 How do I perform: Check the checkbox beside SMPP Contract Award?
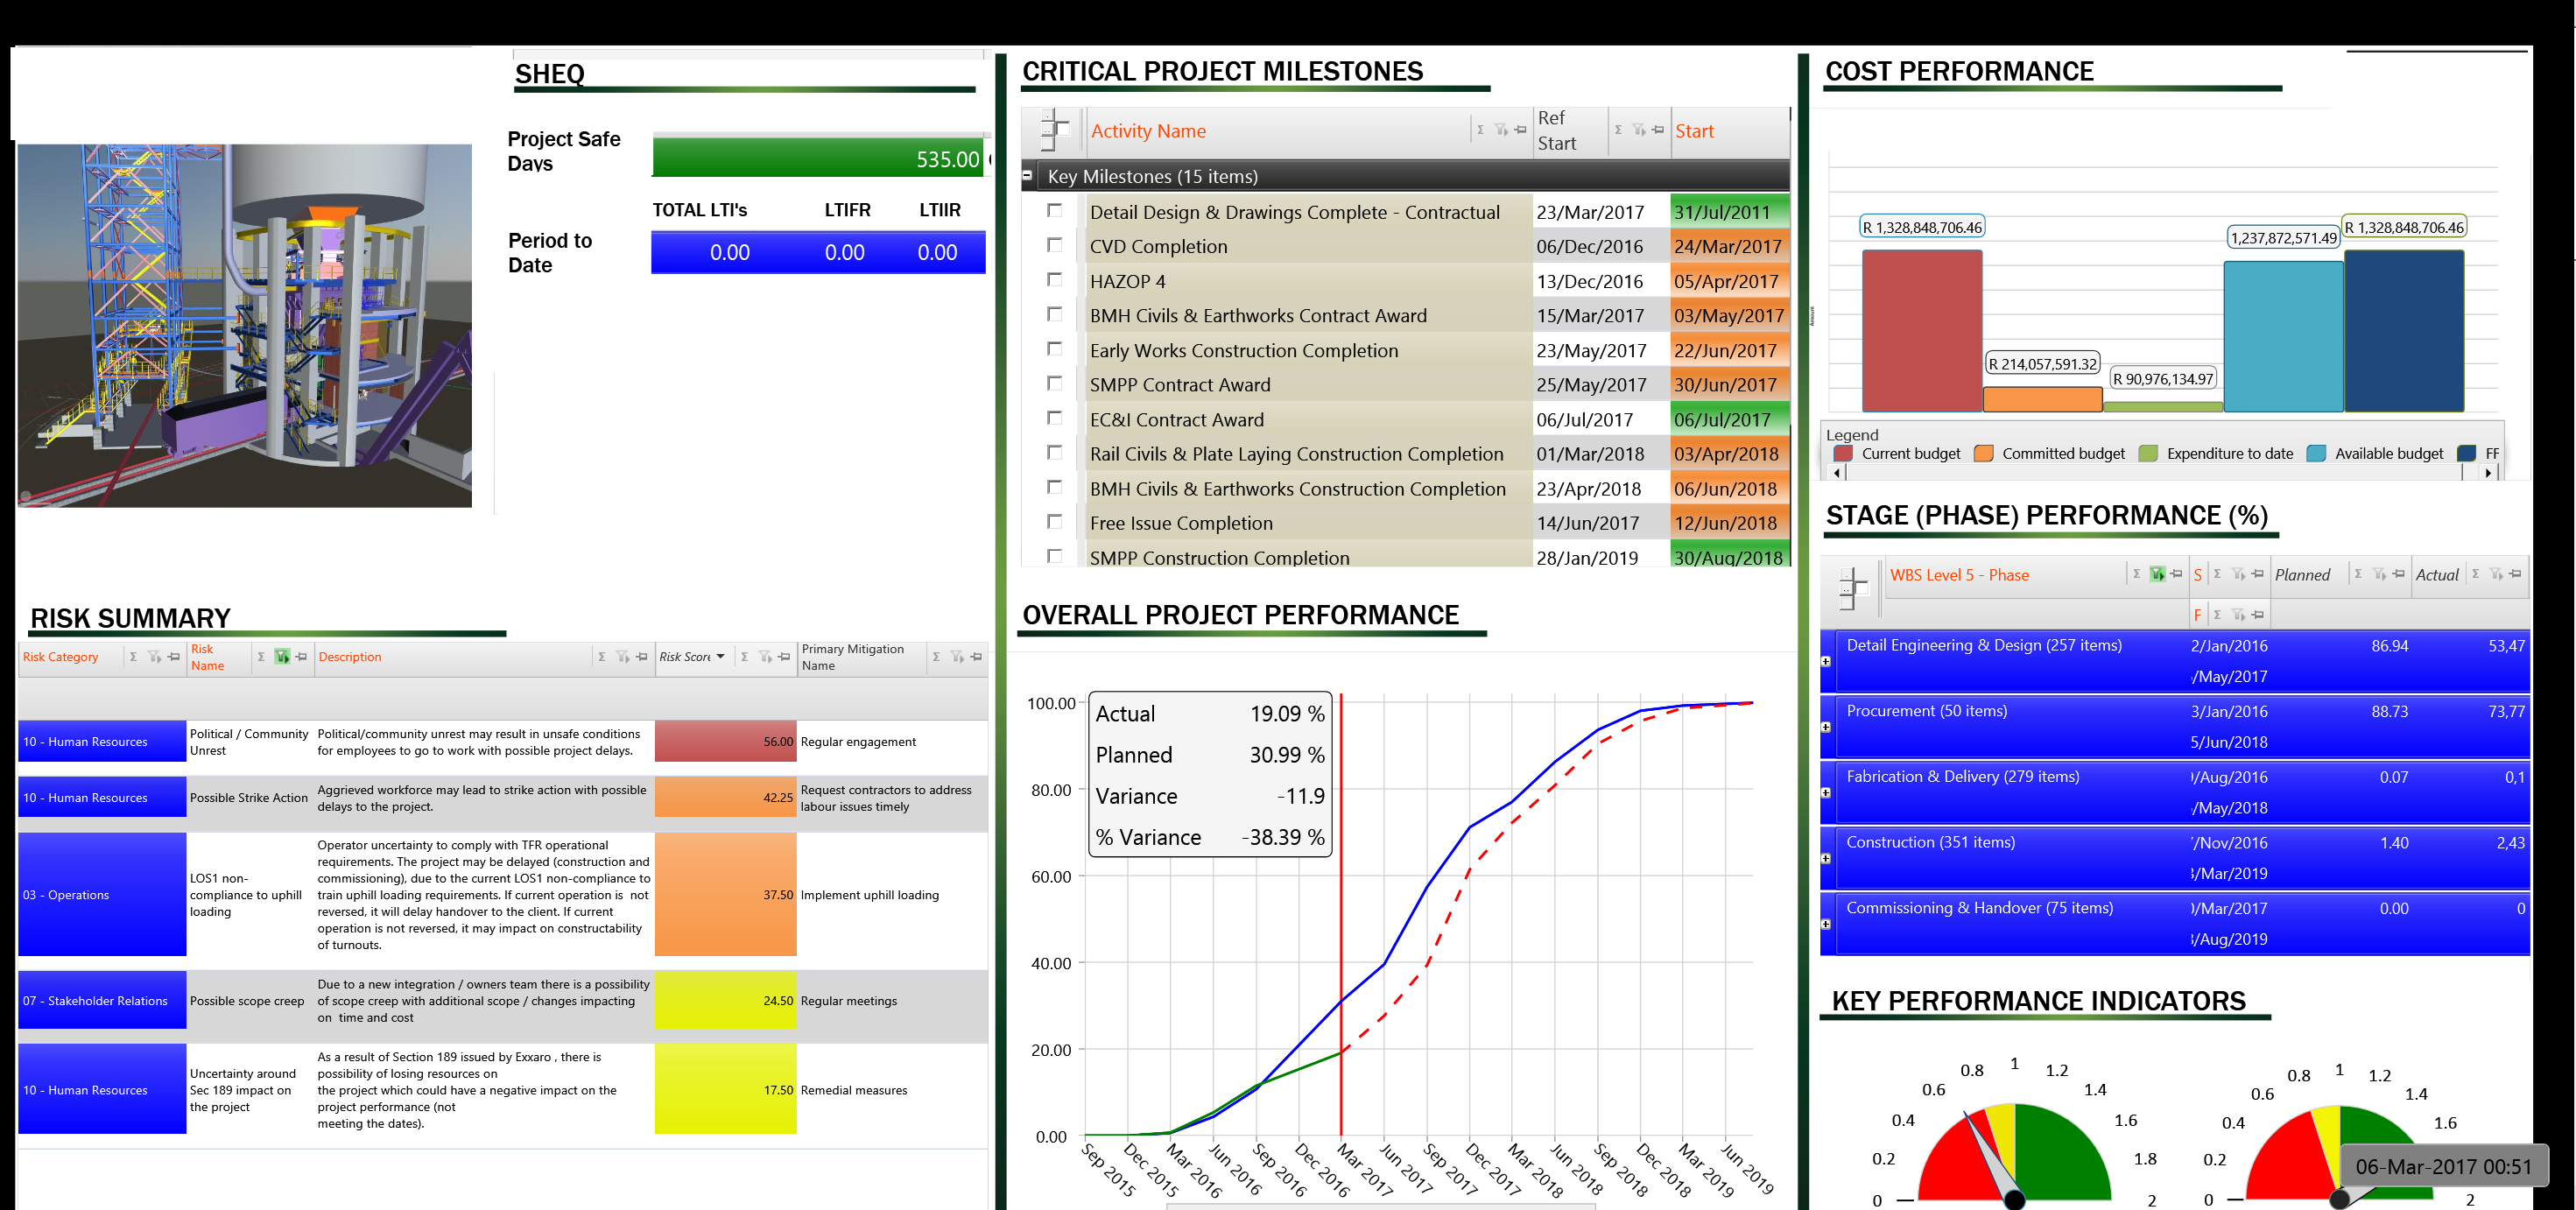coord(1057,383)
